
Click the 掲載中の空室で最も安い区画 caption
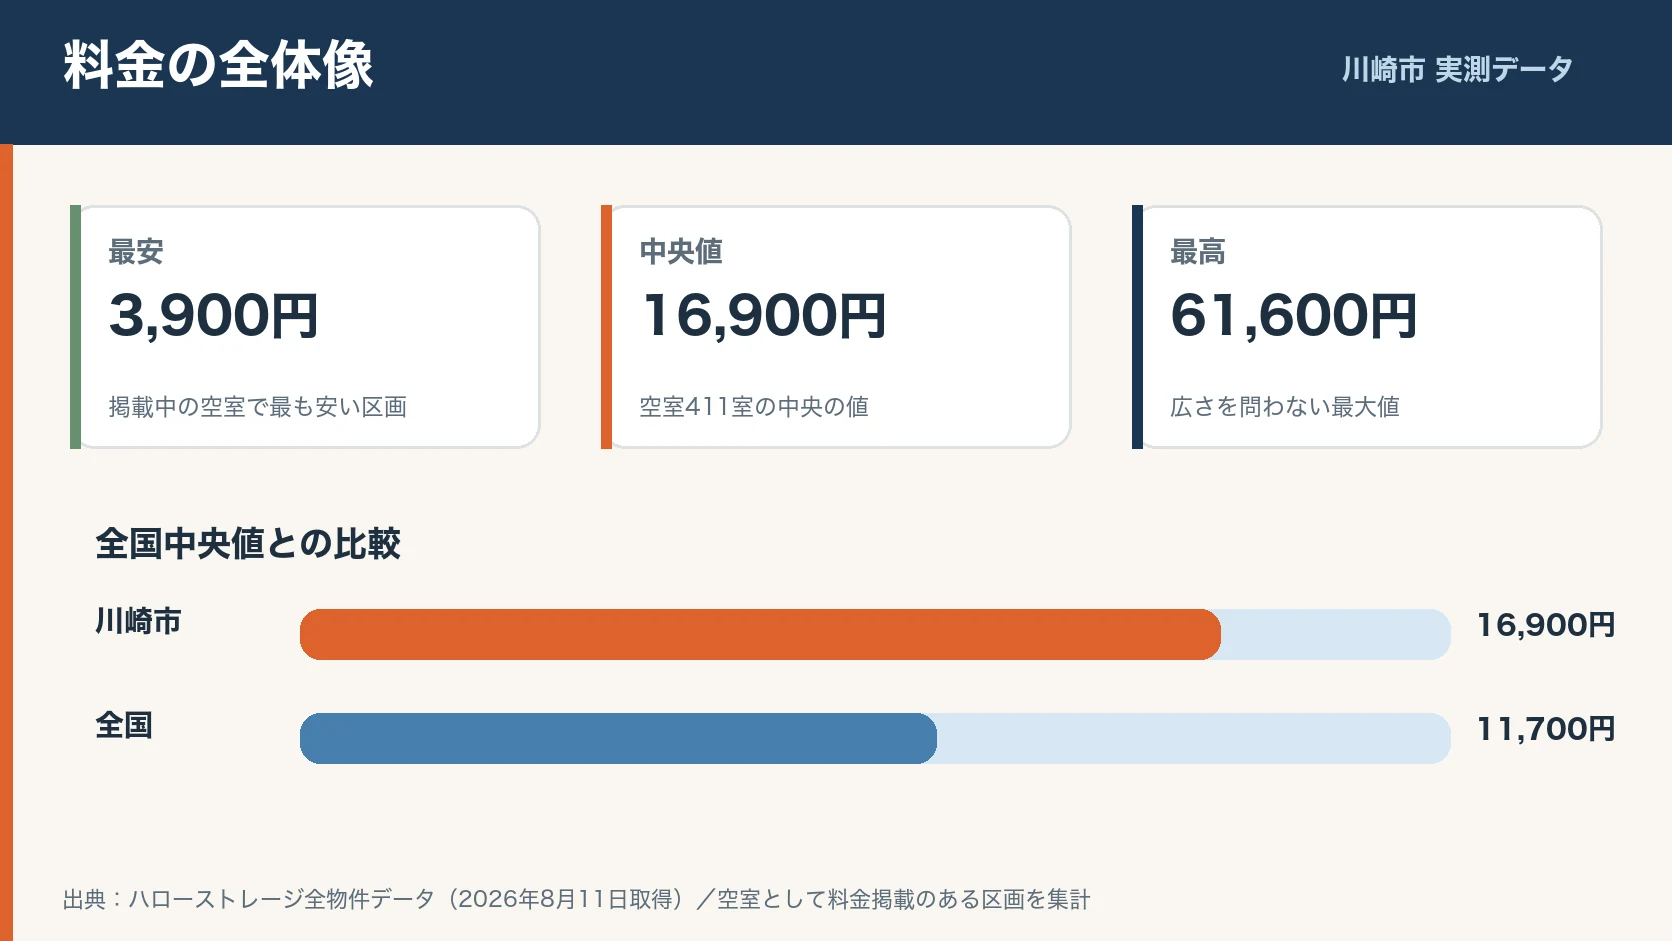coord(258,407)
